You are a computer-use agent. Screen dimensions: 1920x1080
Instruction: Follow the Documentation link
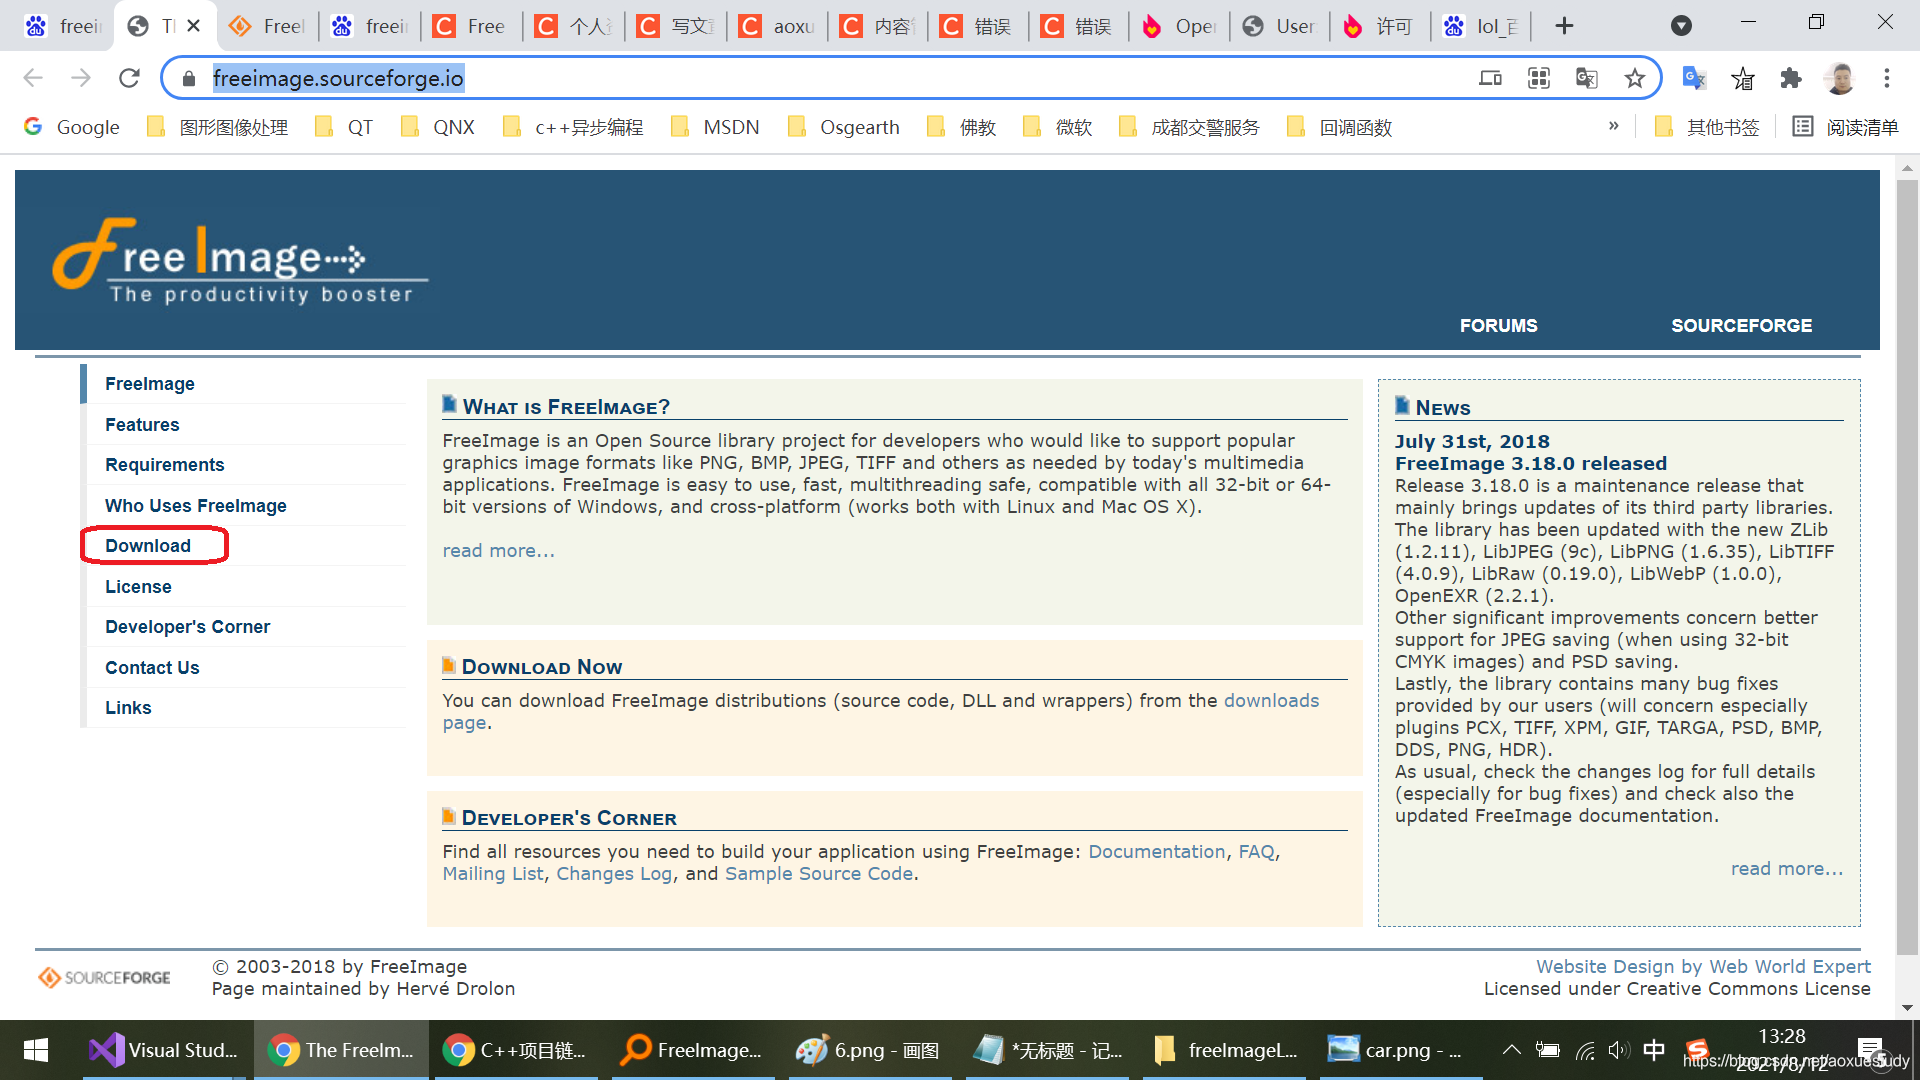tap(1156, 852)
